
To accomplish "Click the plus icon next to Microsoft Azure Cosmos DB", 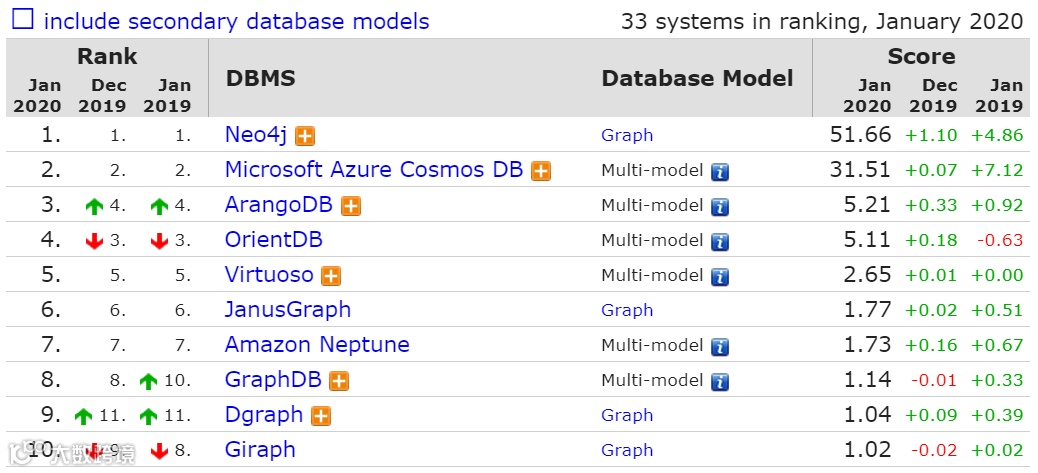I will point(541,171).
